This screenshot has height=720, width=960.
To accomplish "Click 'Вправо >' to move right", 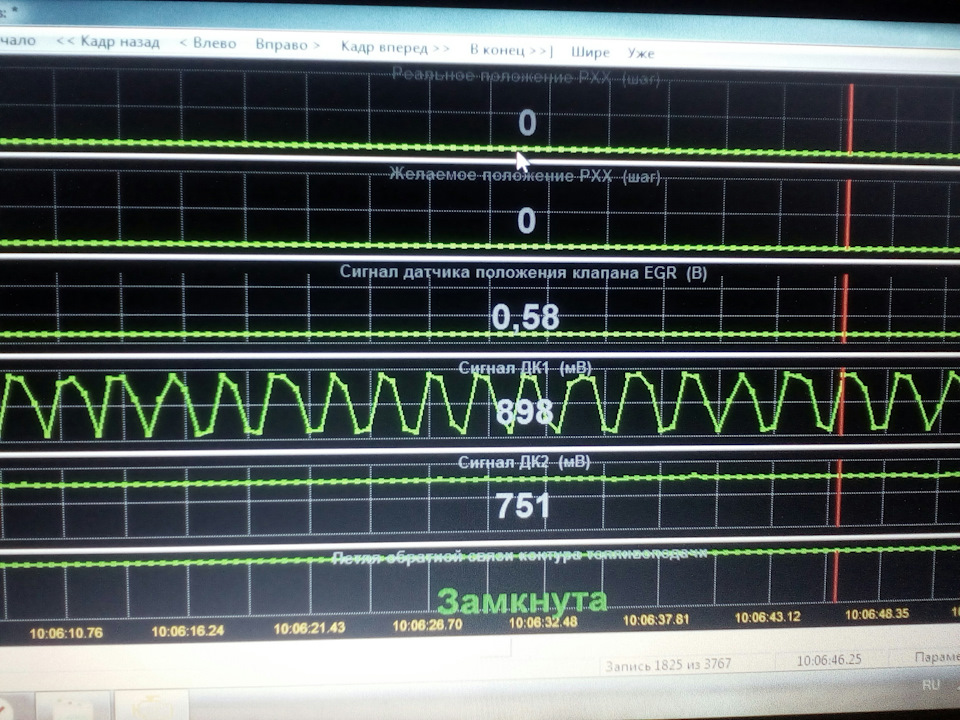I will [x=288, y=45].
